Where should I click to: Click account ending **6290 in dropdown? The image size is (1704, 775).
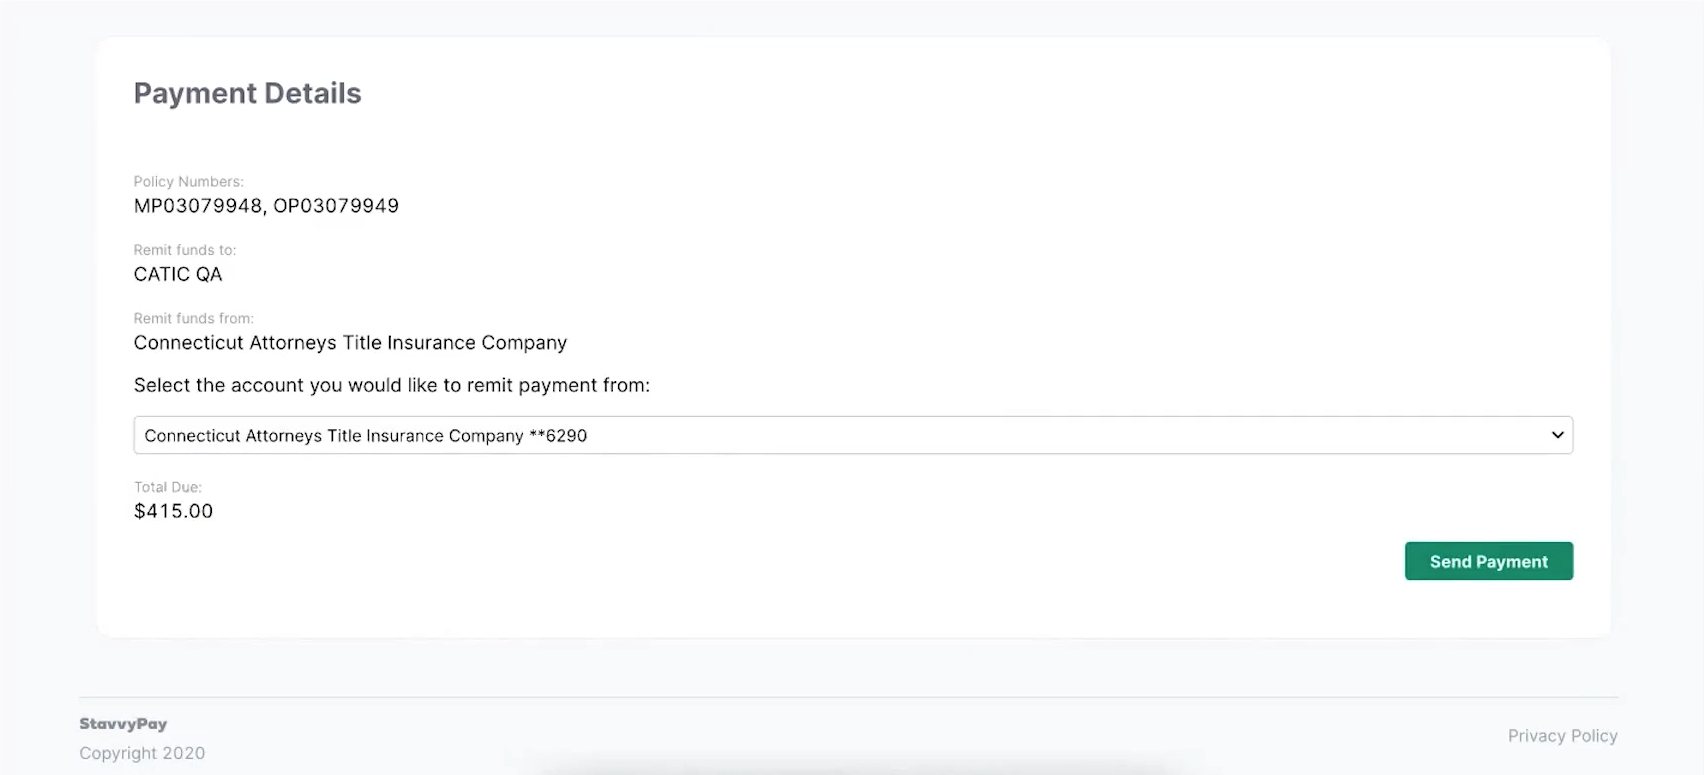[x=365, y=436]
